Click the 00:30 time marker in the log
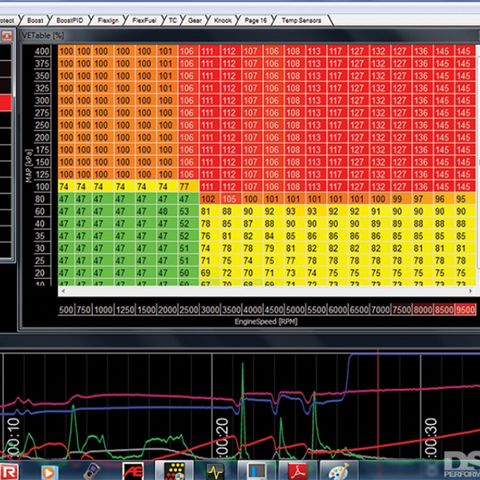This screenshot has width=480, height=480. [x=431, y=437]
